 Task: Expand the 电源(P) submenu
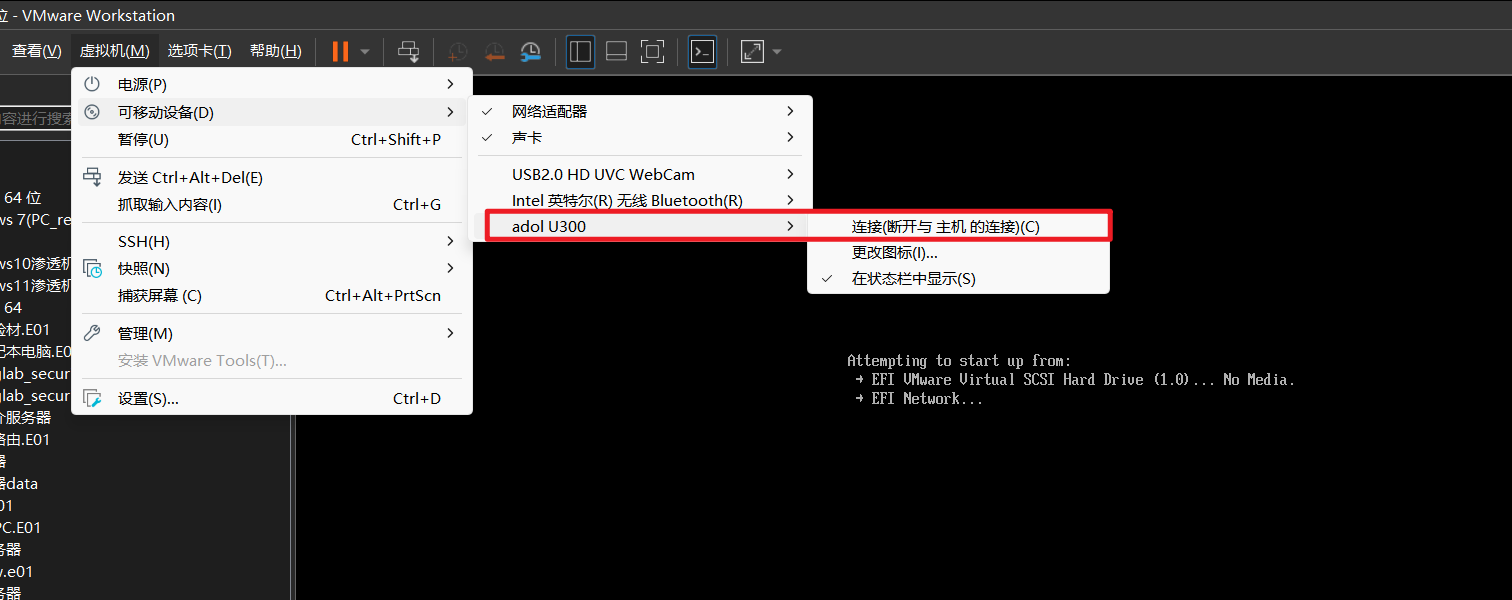tap(272, 85)
